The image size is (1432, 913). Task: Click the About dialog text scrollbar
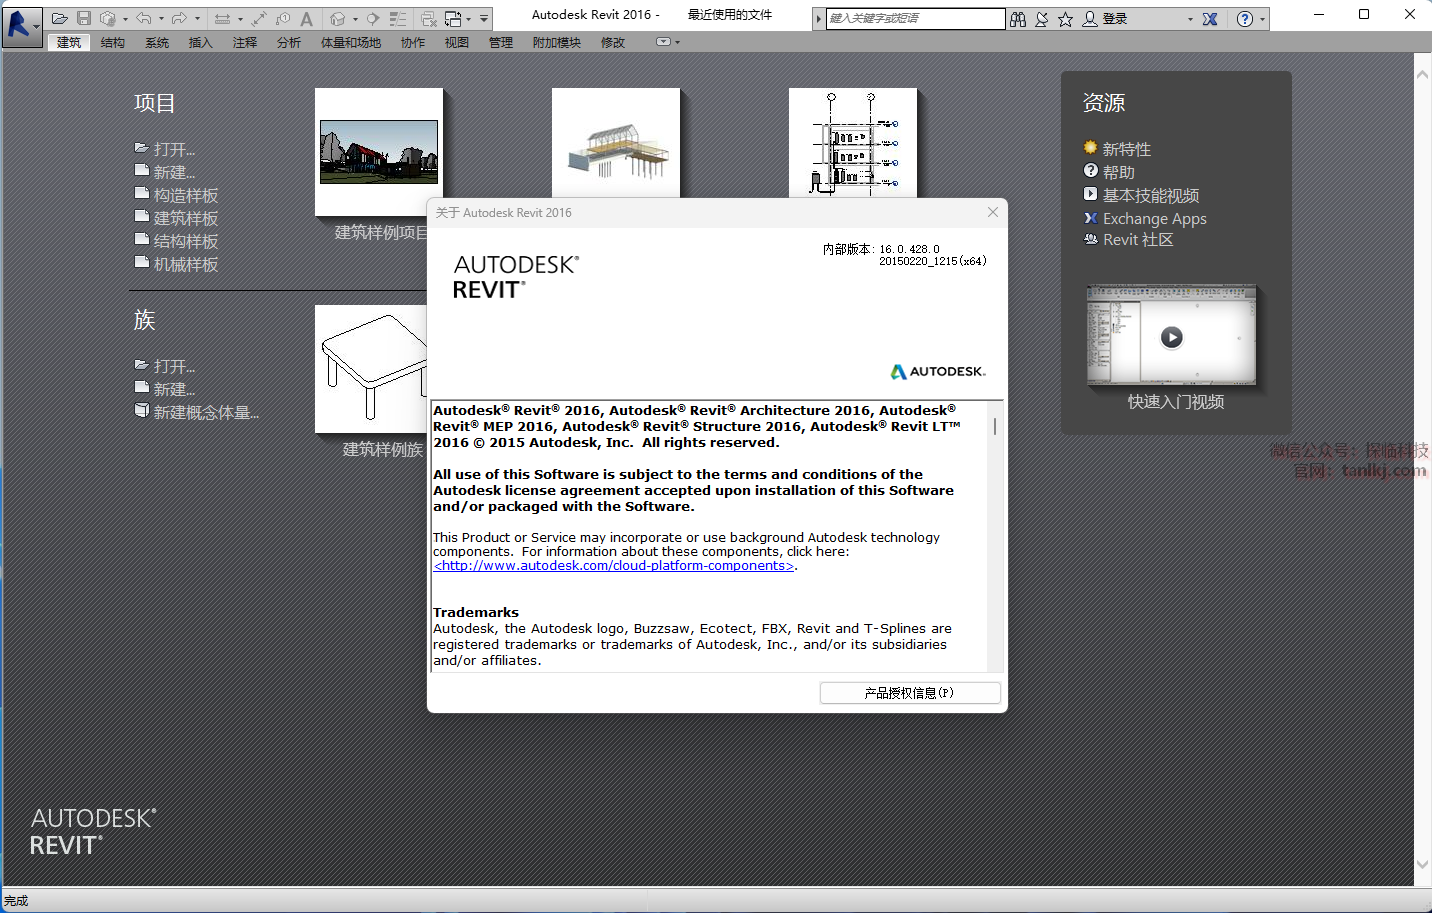coord(994,427)
